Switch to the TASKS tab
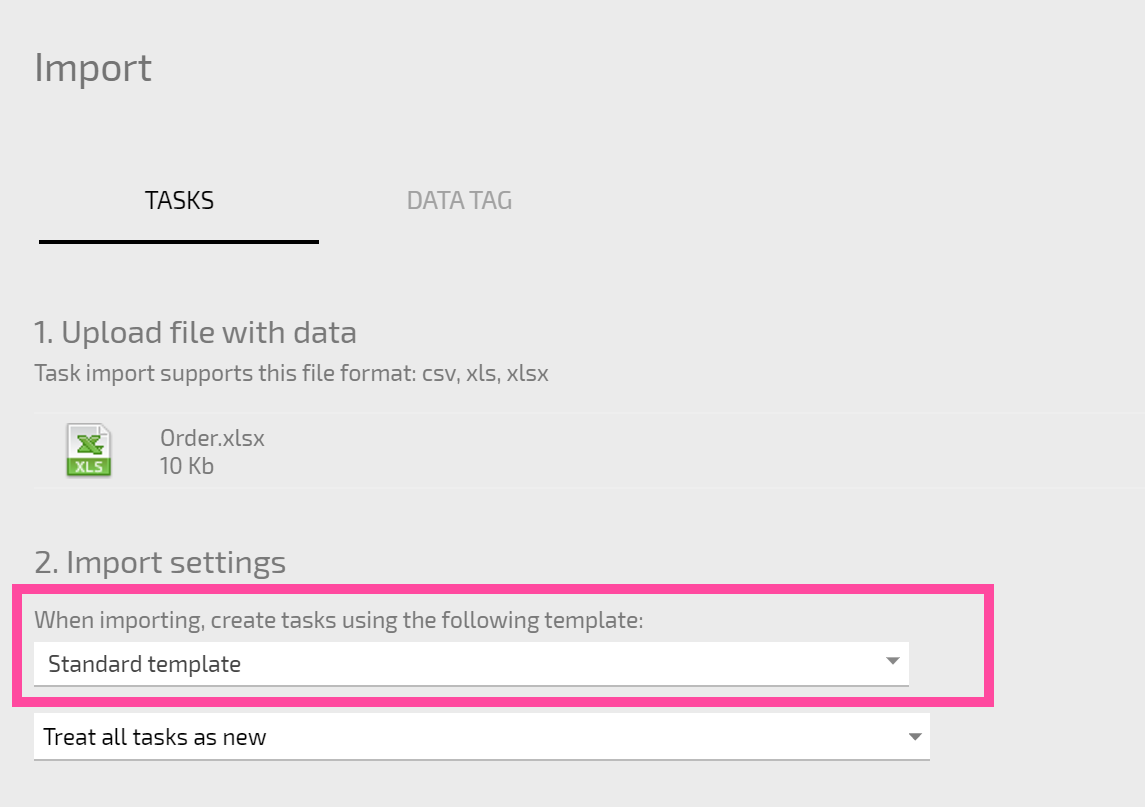This screenshot has height=807, width=1145. [x=179, y=200]
